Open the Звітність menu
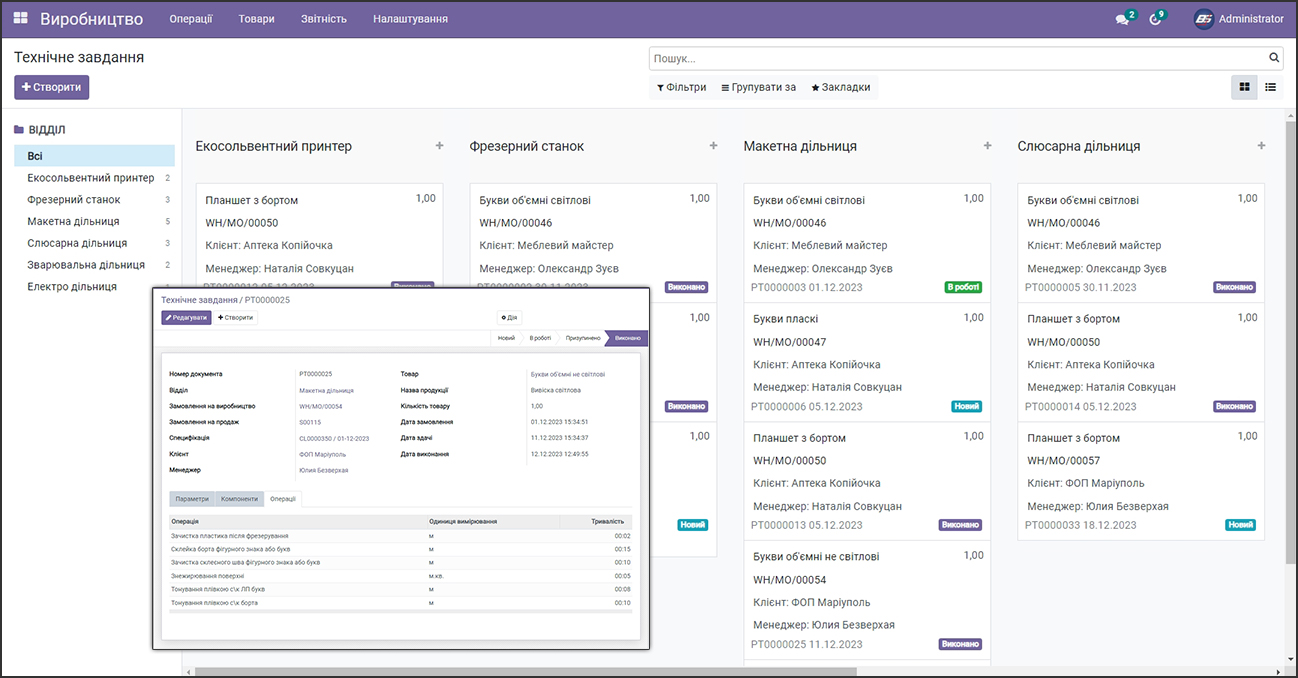This screenshot has width=1298, height=678. (324, 18)
